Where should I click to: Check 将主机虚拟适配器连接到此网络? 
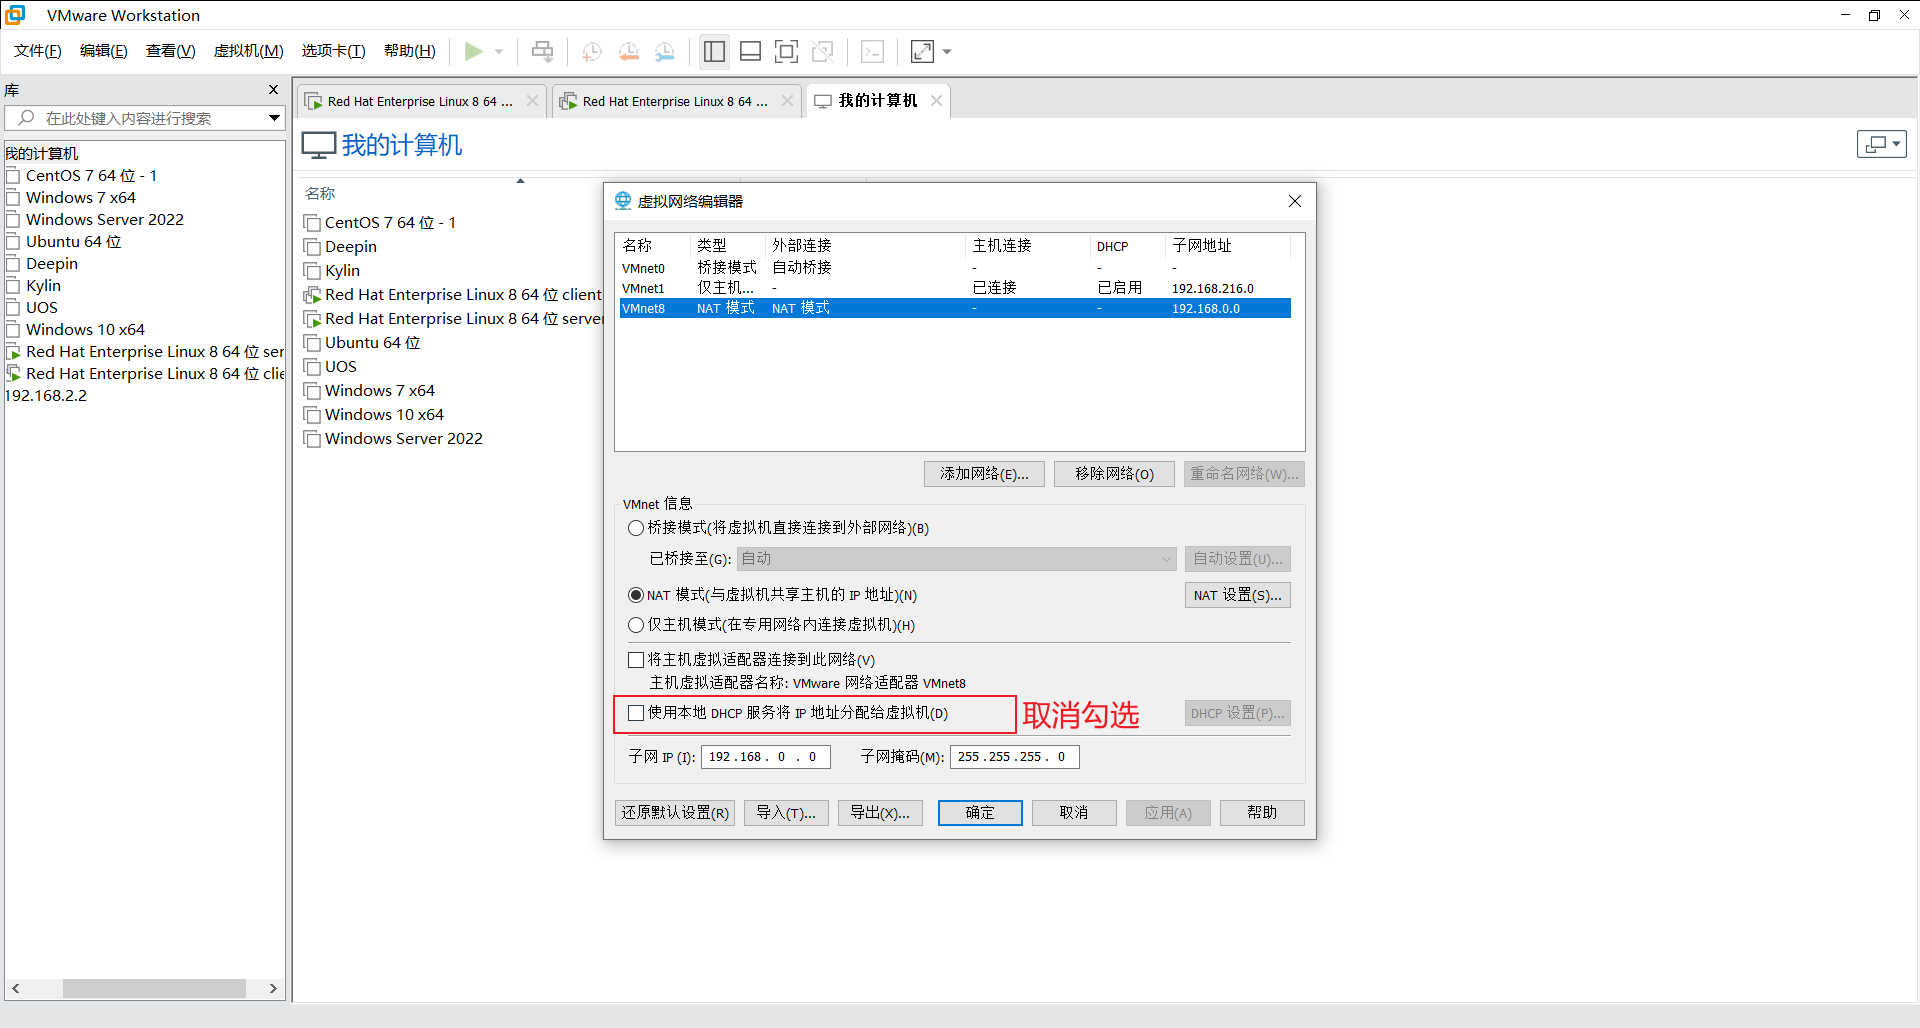click(x=636, y=660)
